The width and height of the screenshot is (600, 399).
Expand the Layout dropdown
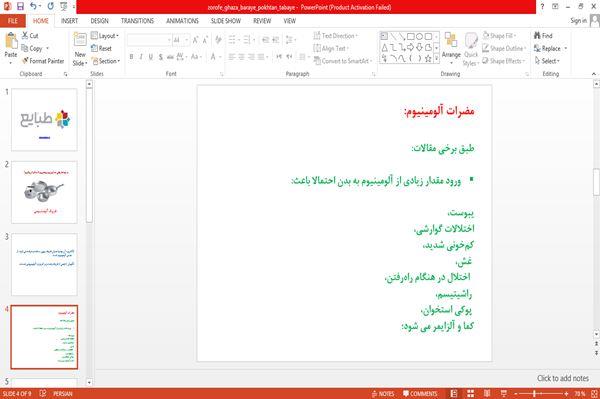(105, 36)
